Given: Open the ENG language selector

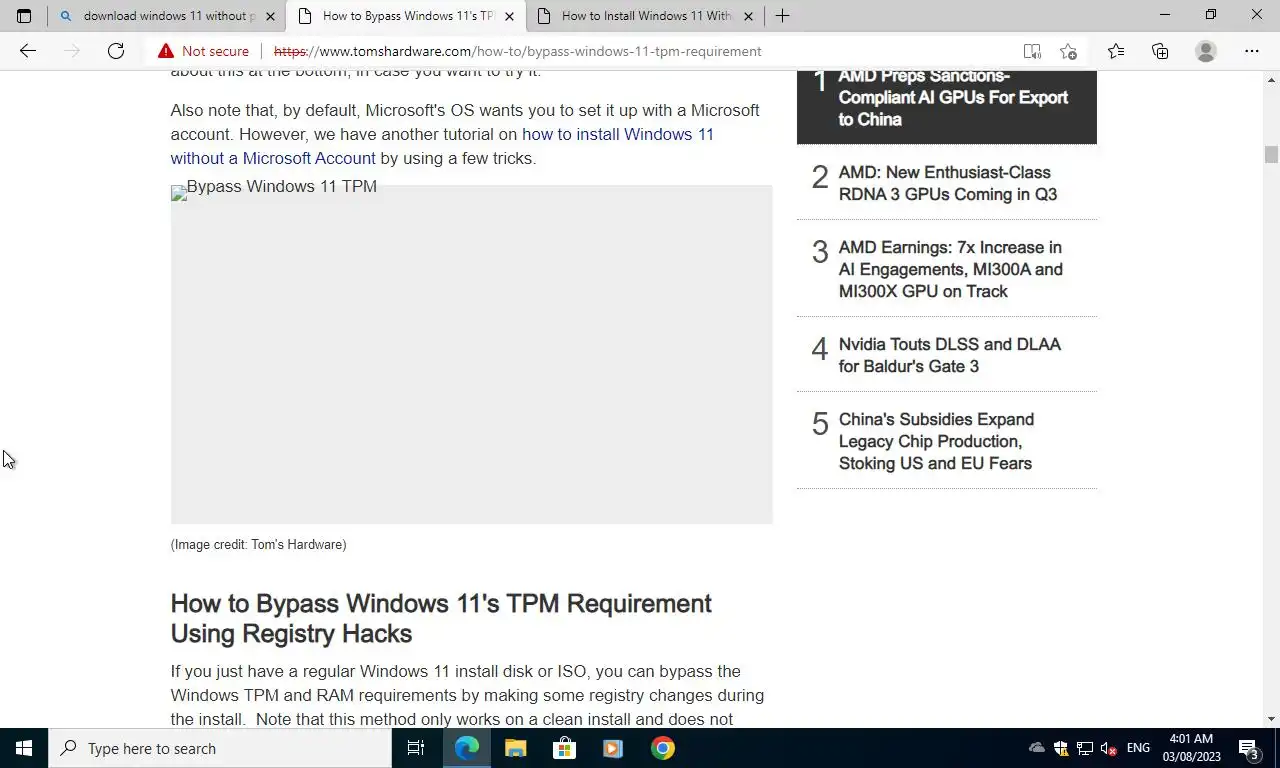Looking at the screenshot, I should click(1138, 748).
